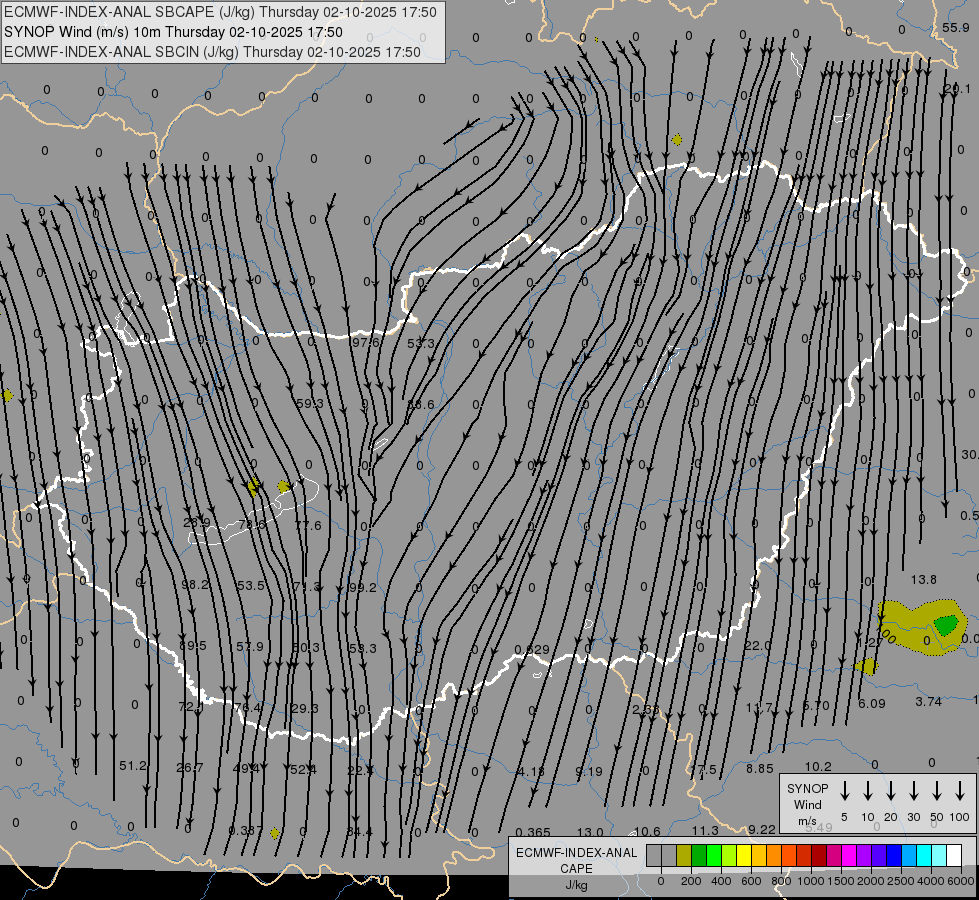Select the white 6000 J/kg legend swatch
Screen dimensions: 979x900
point(954,856)
